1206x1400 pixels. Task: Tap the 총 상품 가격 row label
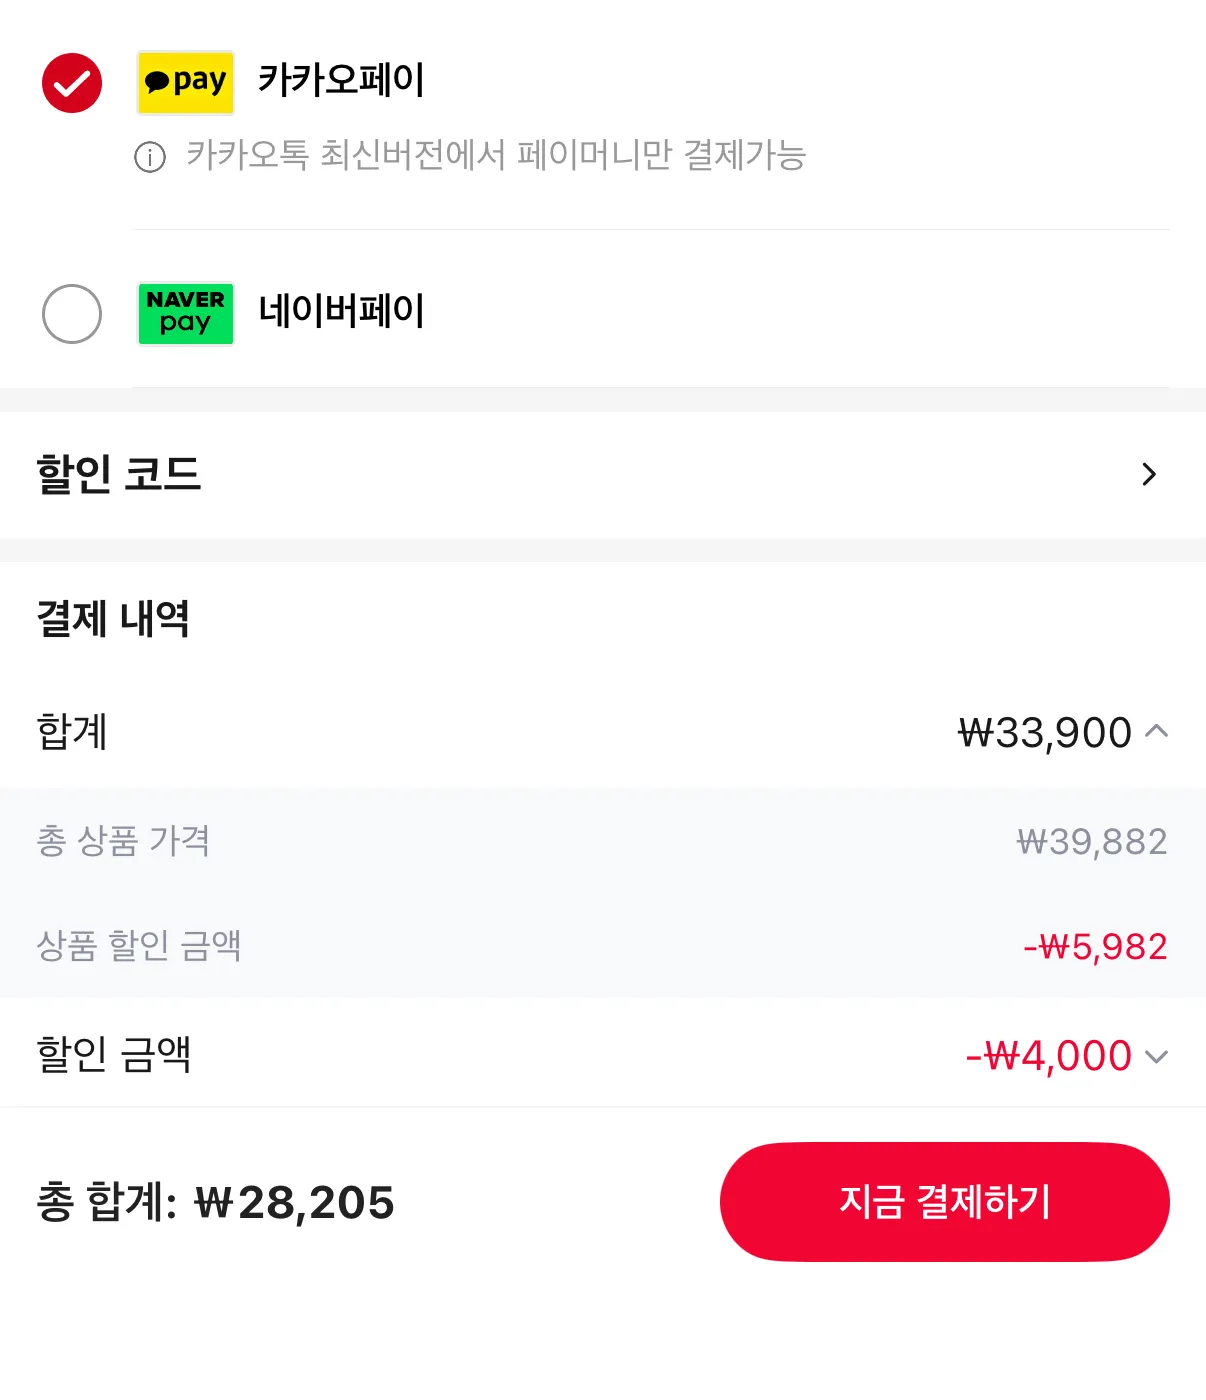pos(123,841)
